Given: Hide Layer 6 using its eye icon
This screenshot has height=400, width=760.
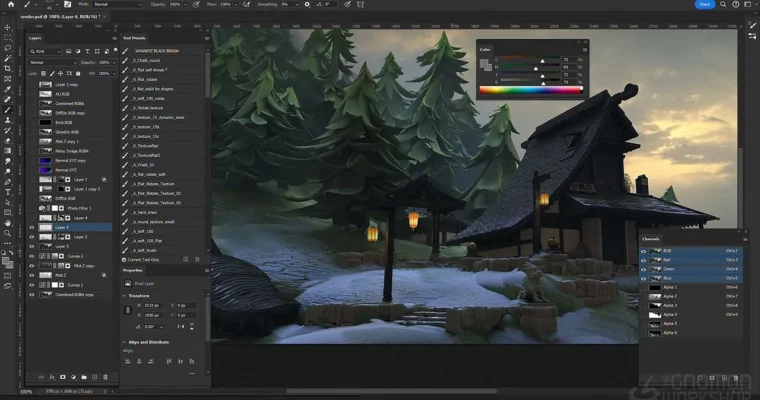Looking at the screenshot, I should (x=32, y=227).
